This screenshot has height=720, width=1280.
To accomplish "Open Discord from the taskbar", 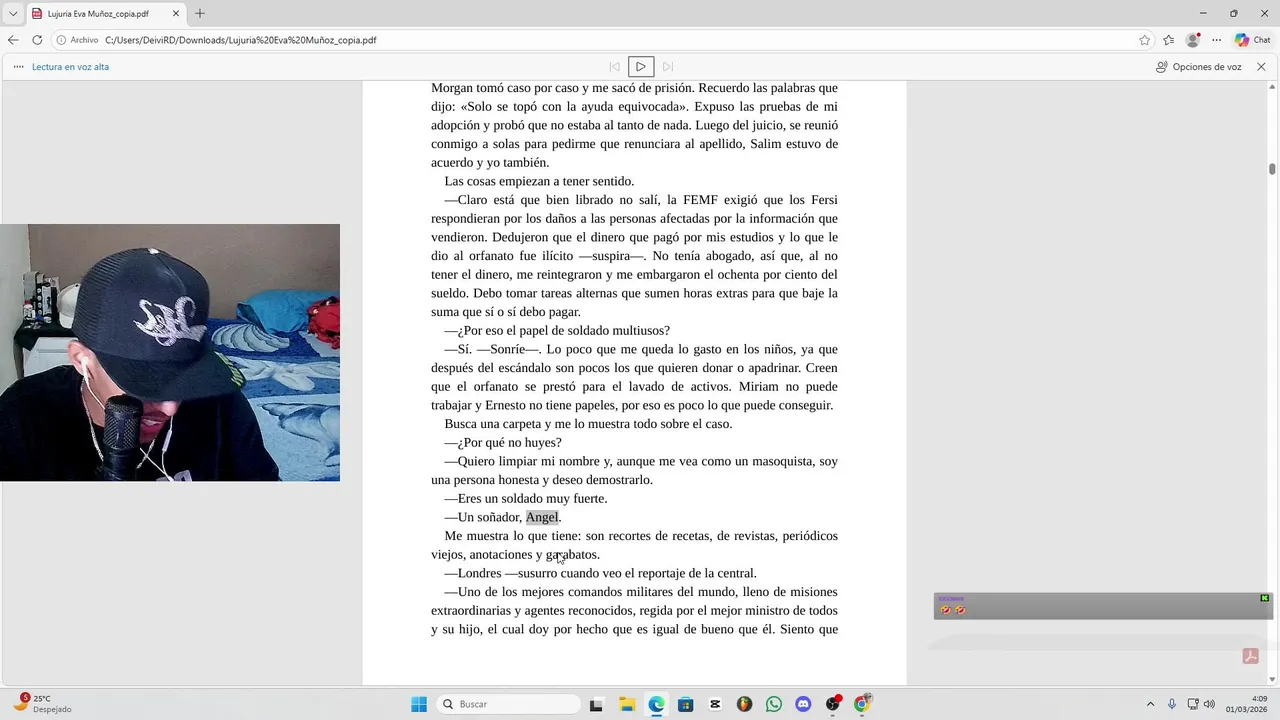I will coord(803,704).
